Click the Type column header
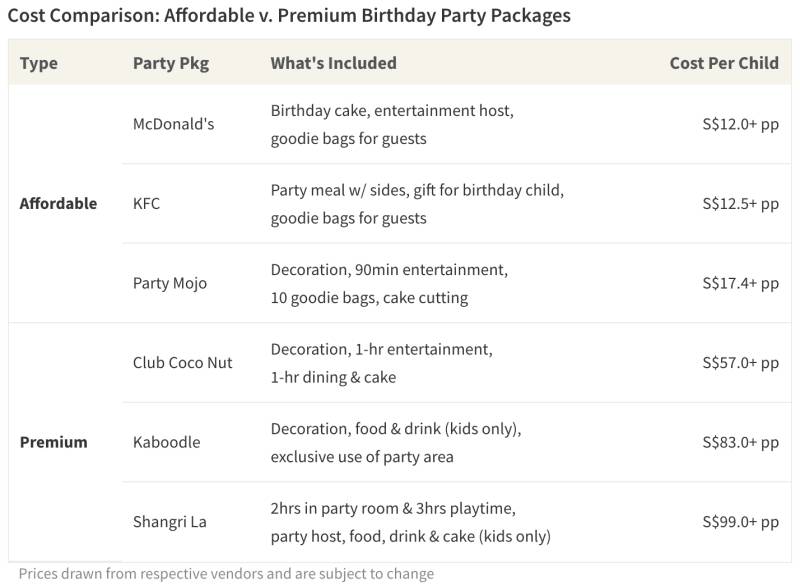 [39, 63]
